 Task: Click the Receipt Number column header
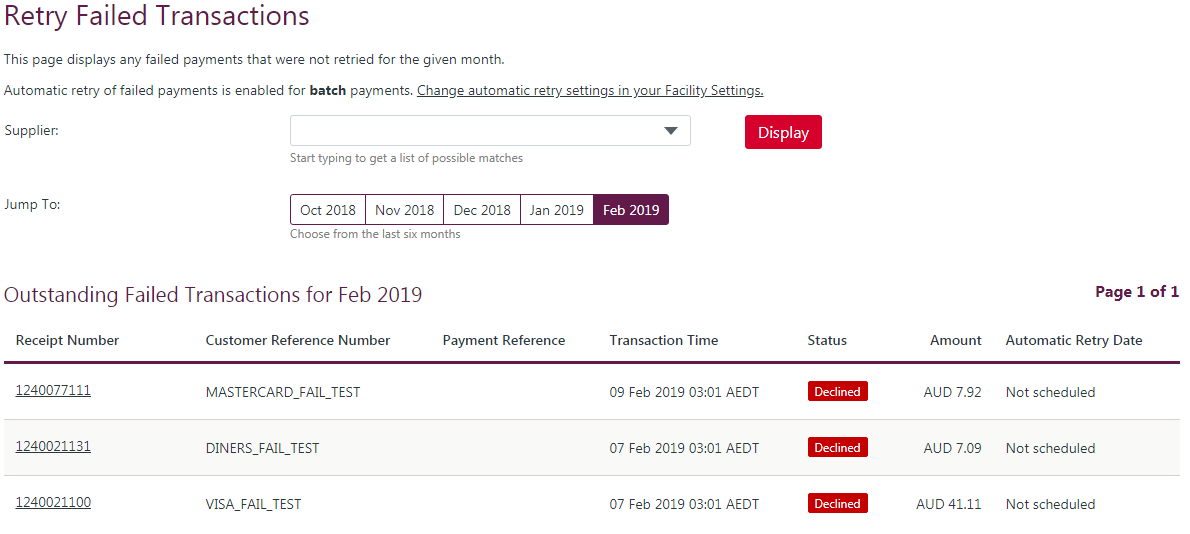(67, 341)
